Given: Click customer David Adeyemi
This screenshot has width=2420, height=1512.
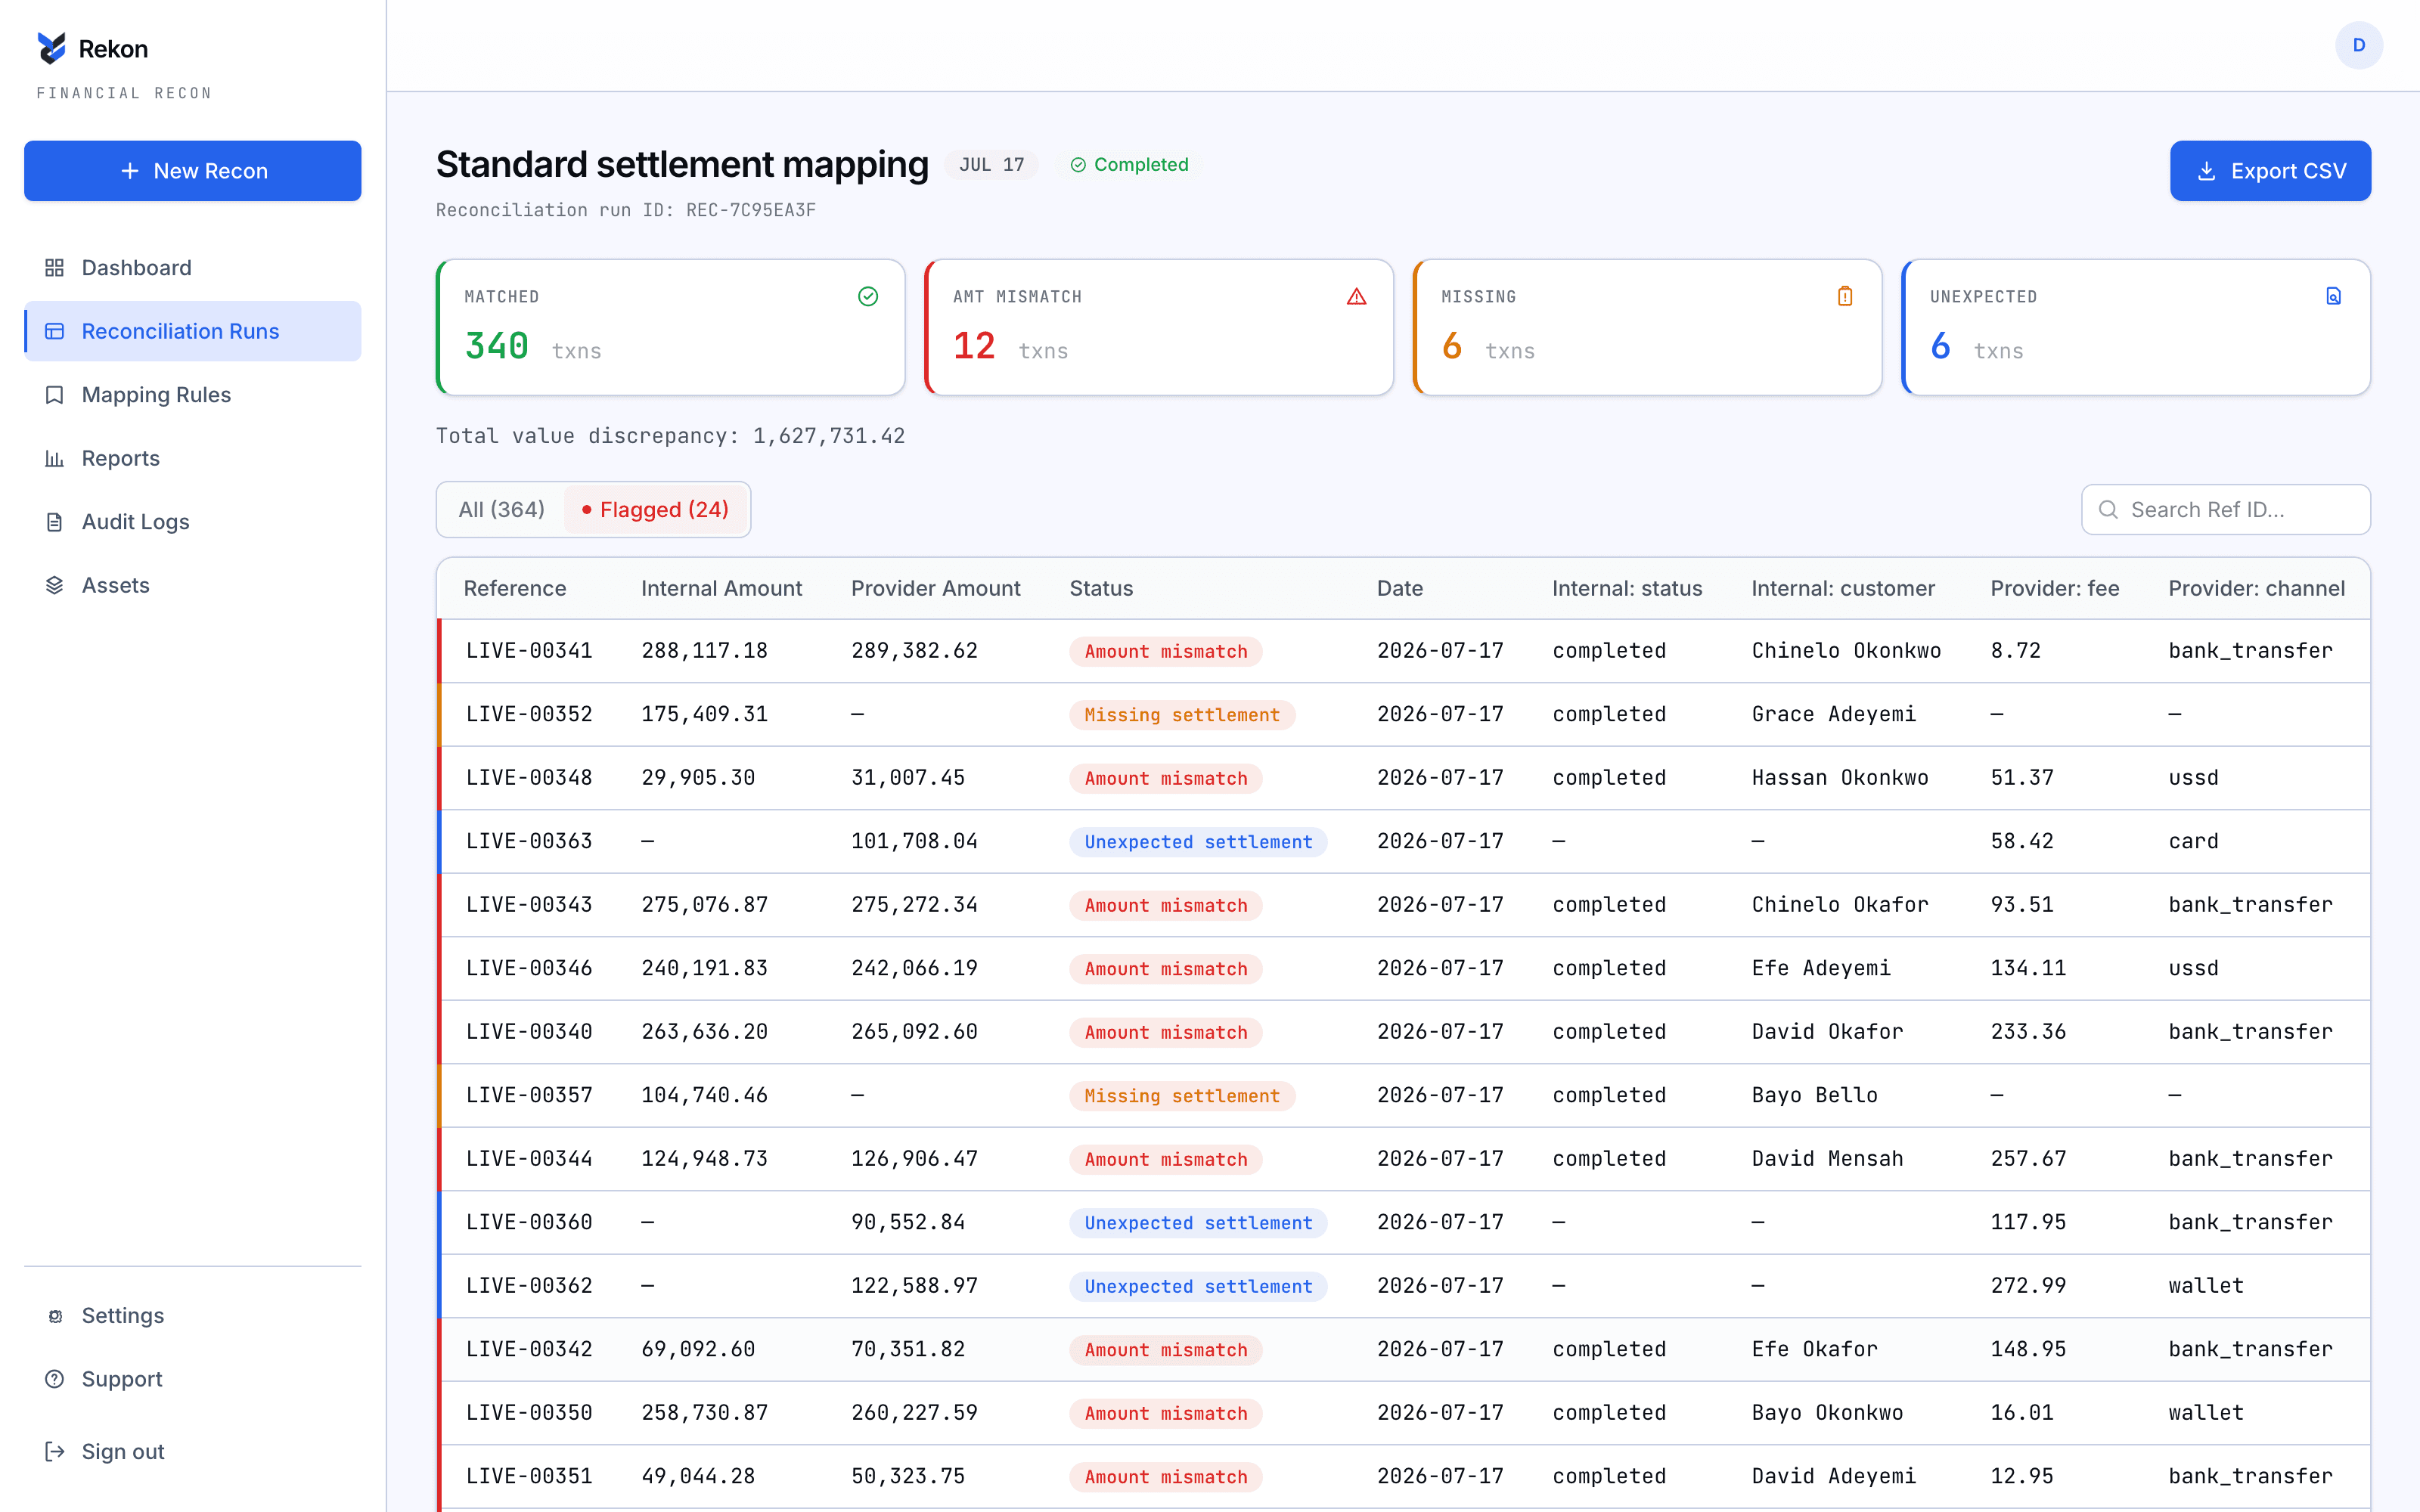Looking at the screenshot, I should point(1834,1476).
